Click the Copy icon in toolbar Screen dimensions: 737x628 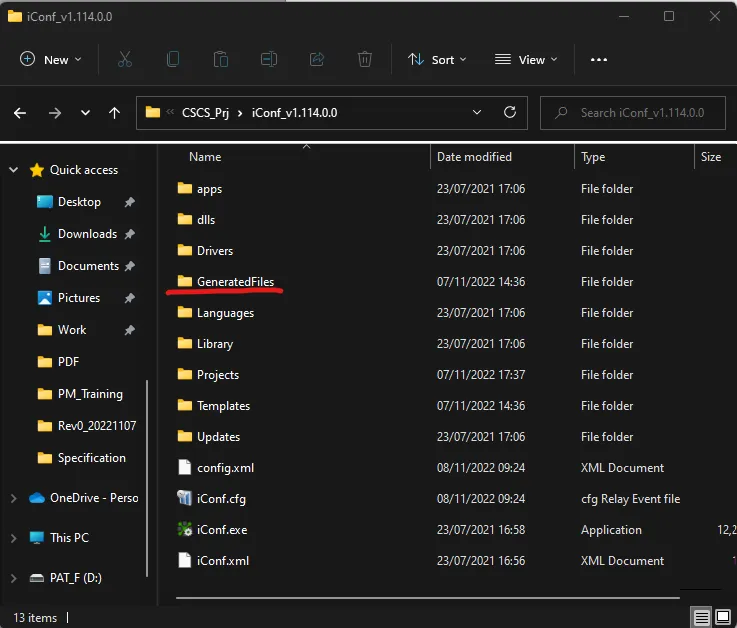click(x=173, y=59)
